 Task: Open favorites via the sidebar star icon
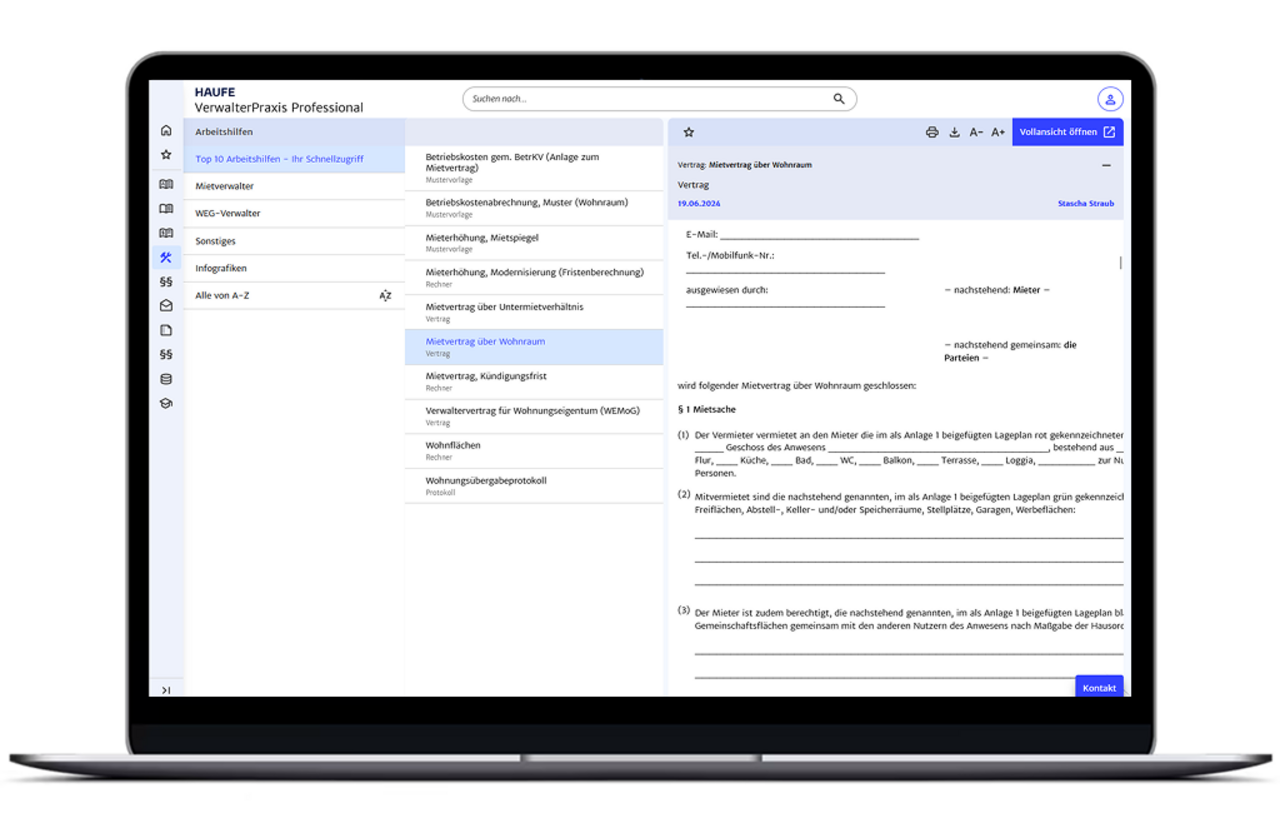point(166,155)
